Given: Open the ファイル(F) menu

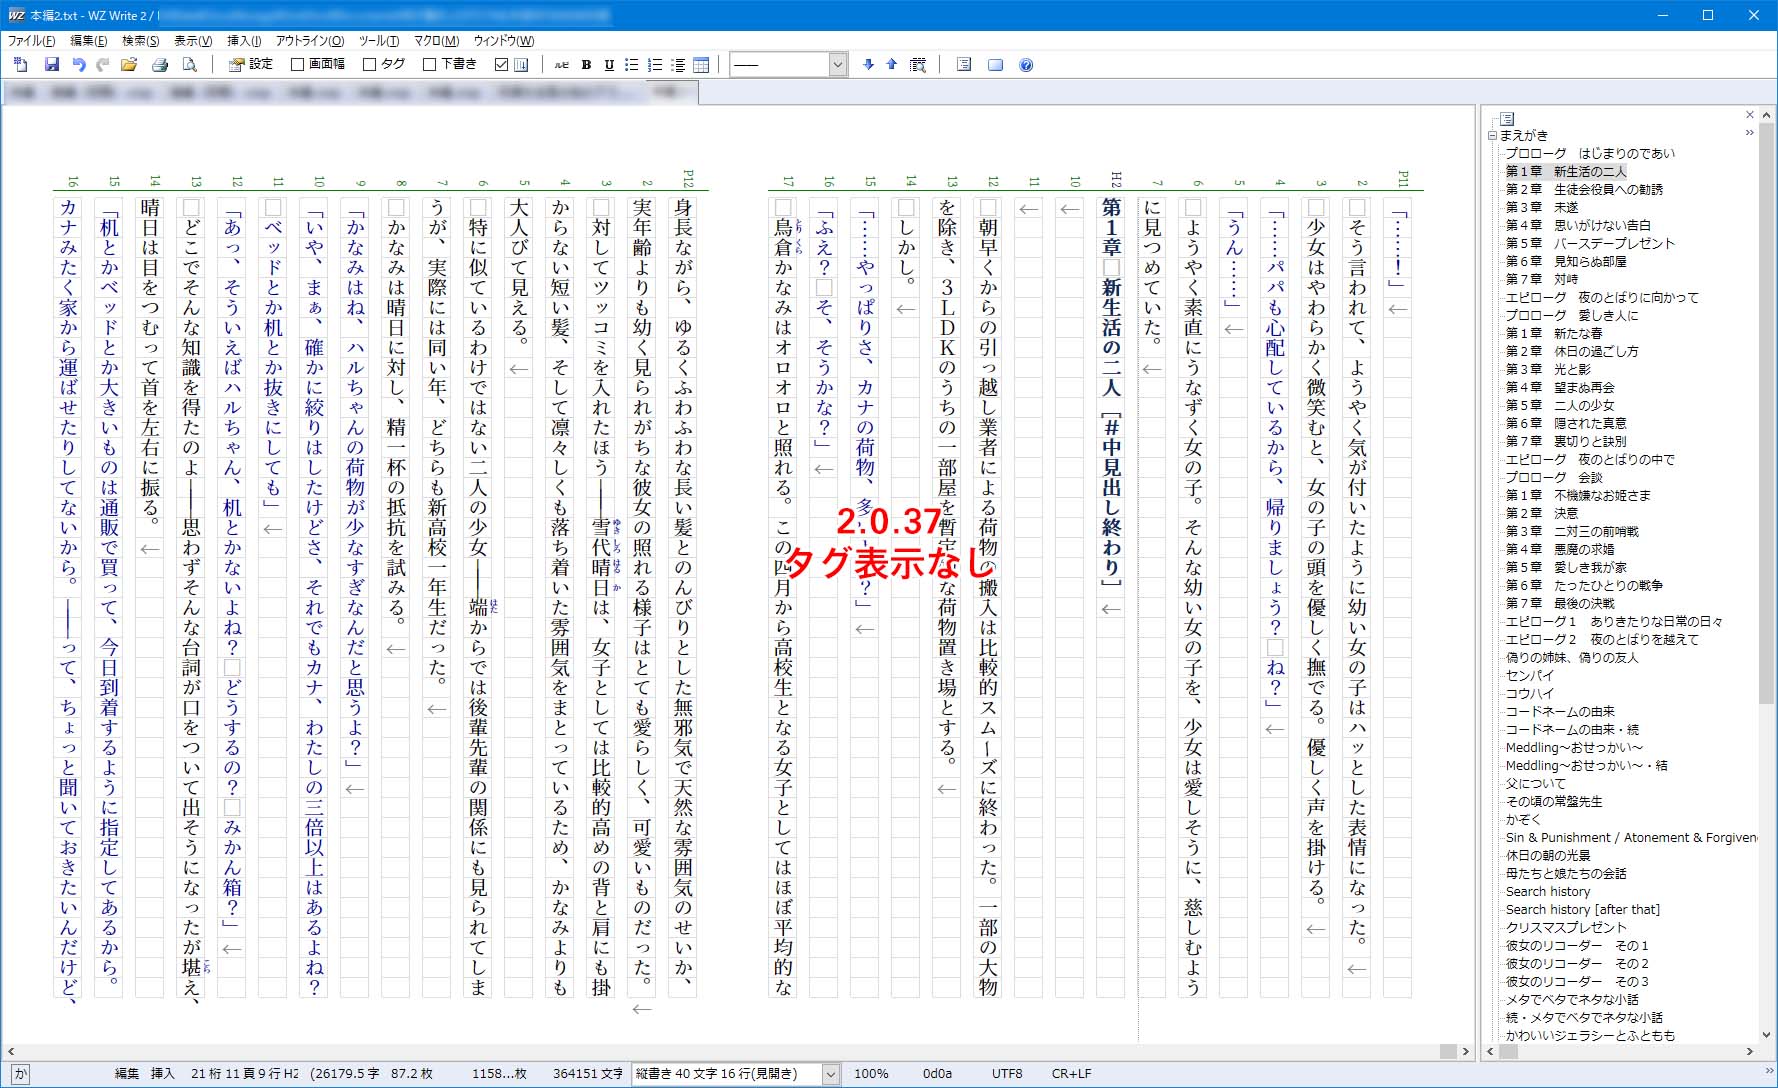Looking at the screenshot, I should click(32, 40).
